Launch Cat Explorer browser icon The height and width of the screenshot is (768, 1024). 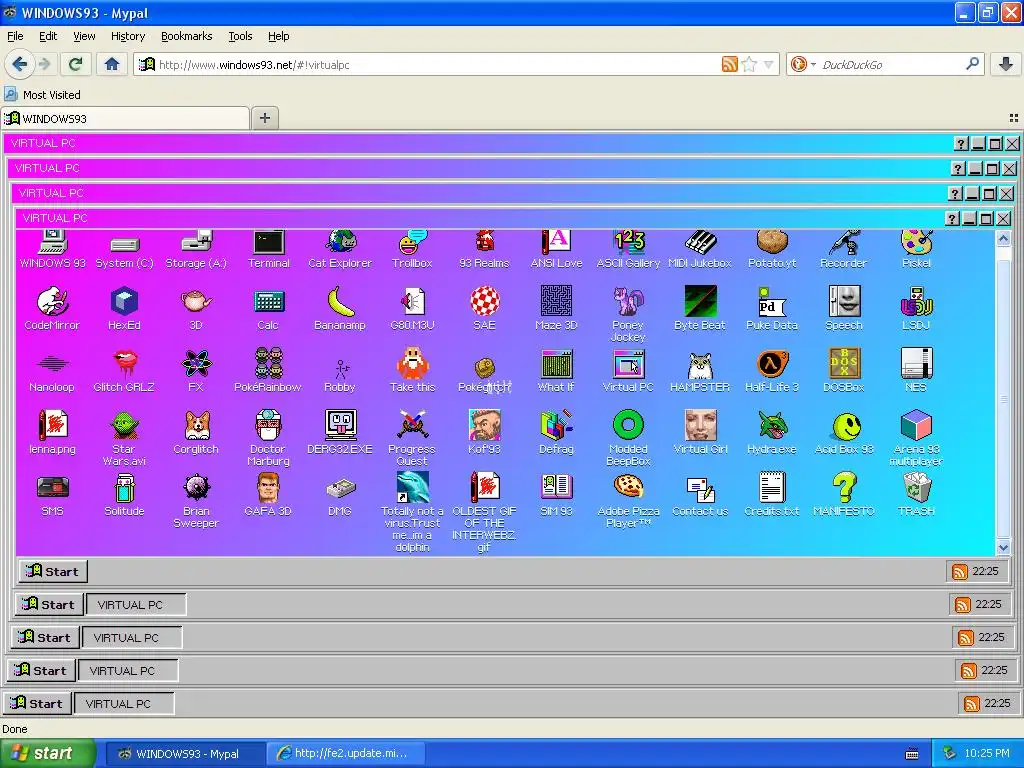(340, 250)
